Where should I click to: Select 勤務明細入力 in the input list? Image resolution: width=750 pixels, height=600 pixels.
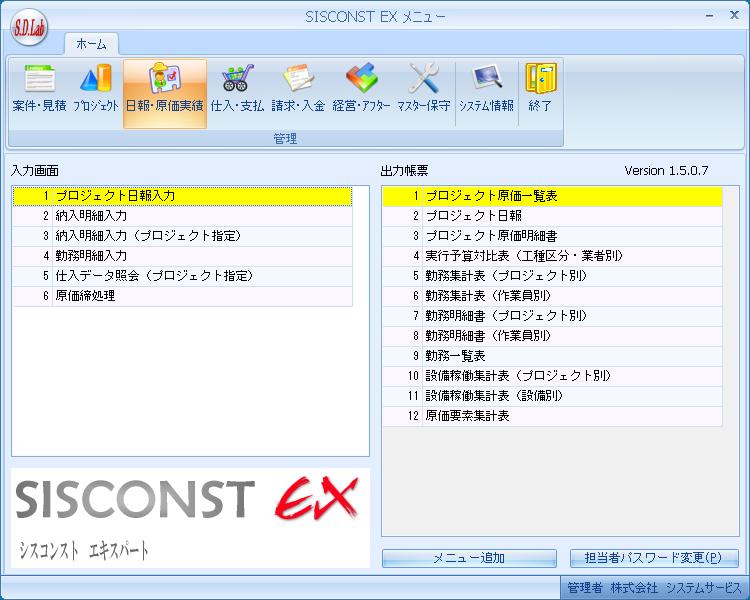pos(183,256)
